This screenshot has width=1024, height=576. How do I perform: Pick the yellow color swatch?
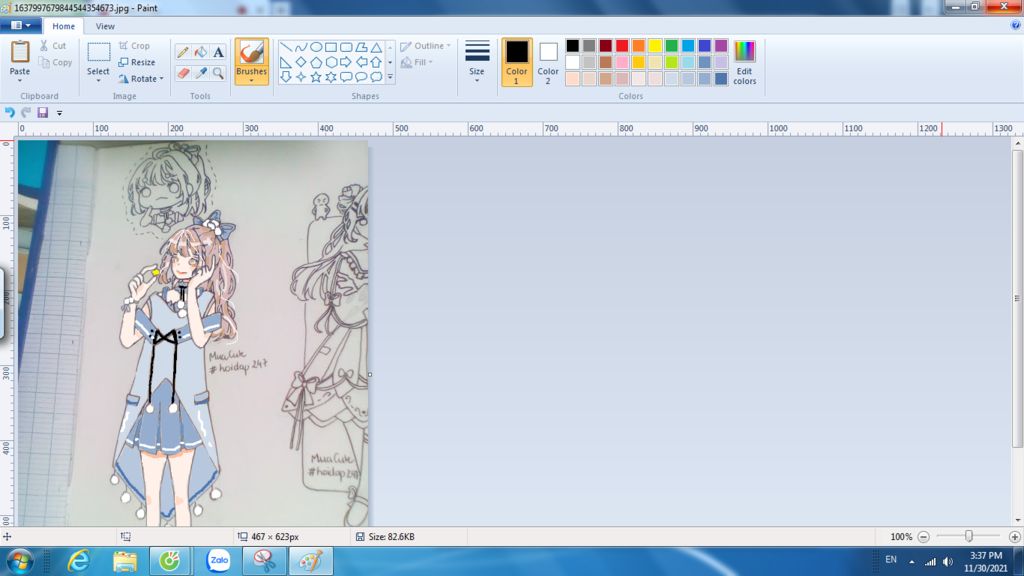[655, 46]
